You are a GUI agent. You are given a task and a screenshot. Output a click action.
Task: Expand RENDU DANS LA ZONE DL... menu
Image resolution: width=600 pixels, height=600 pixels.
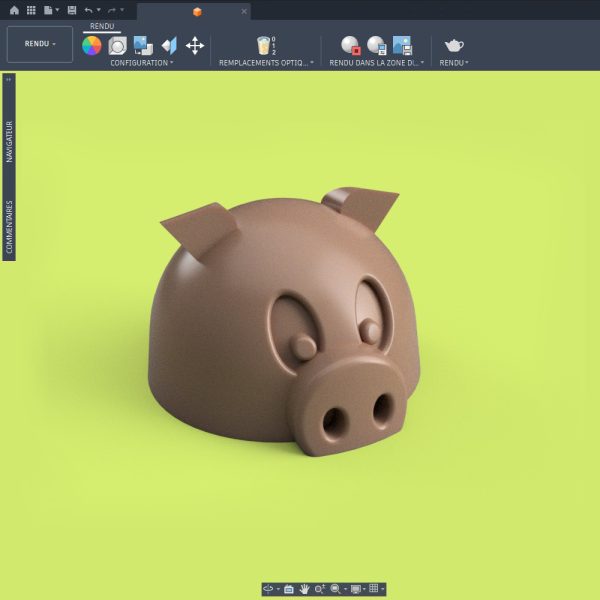coord(377,63)
